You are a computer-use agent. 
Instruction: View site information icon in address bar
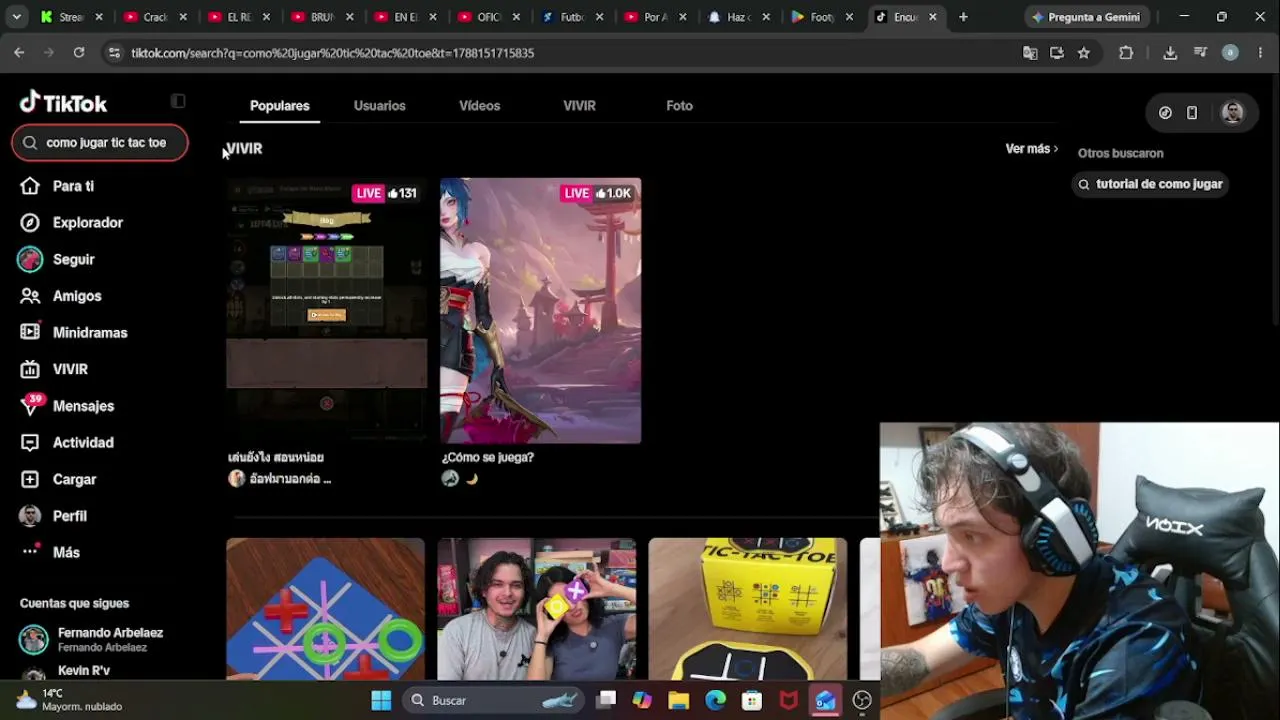click(x=113, y=53)
